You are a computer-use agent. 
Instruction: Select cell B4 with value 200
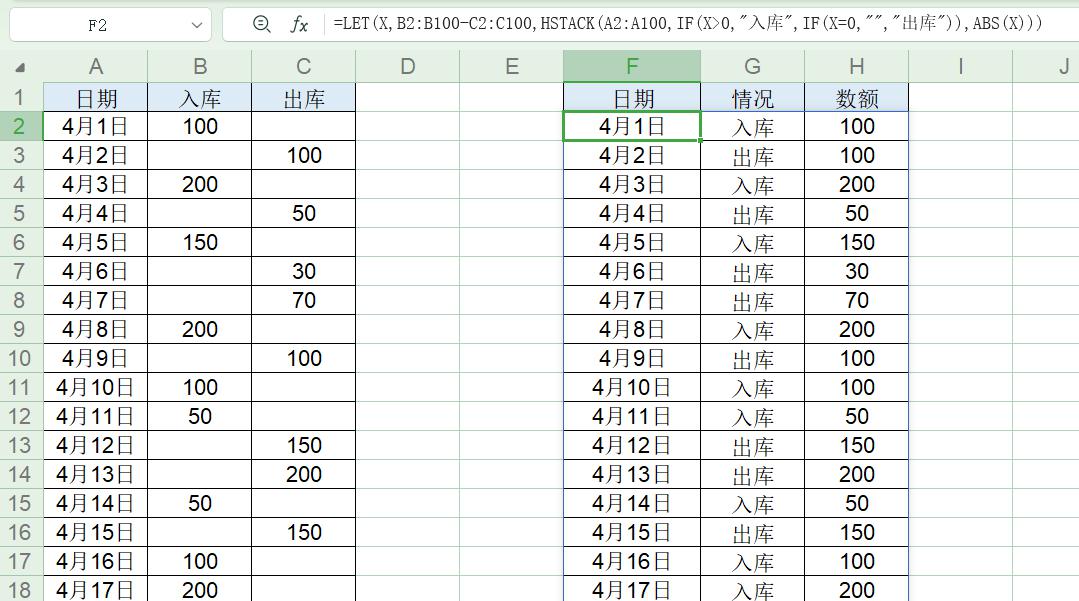(200, 184)
